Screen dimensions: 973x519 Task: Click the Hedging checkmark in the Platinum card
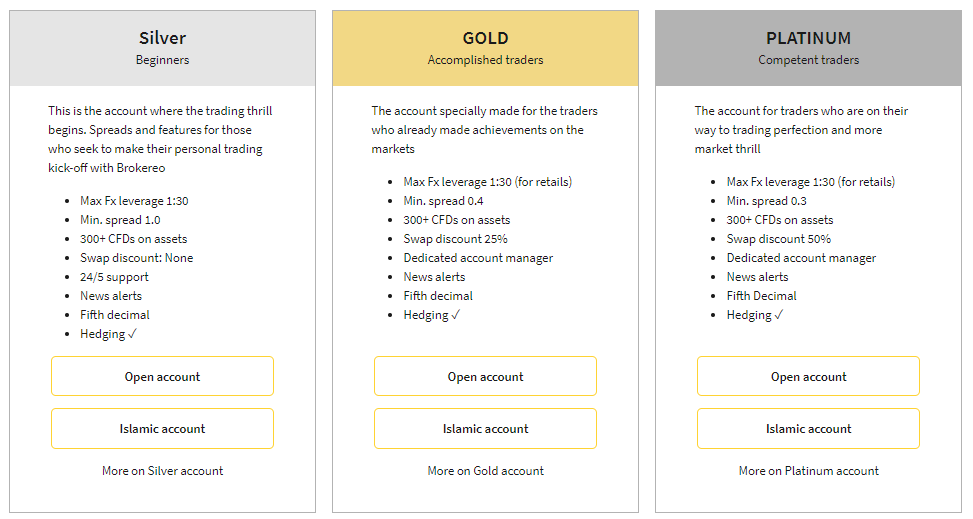[778, 315]
